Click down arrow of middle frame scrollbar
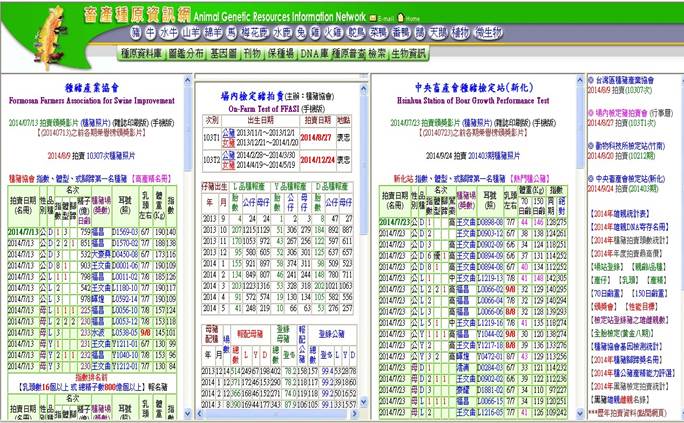 click(364, 402)
